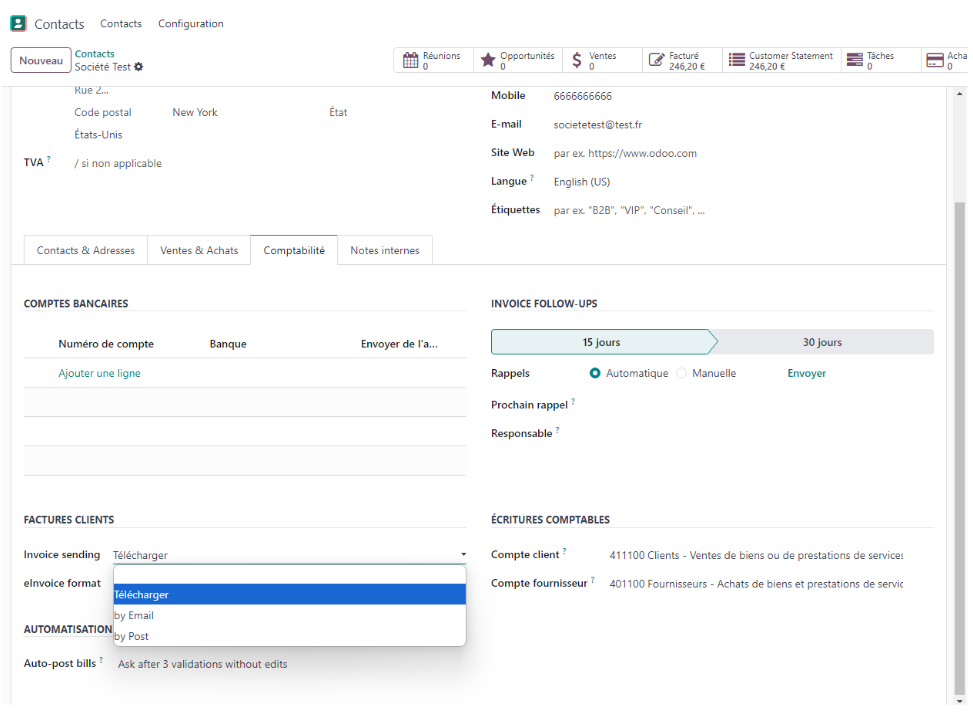Click the Contacts breadcrumb link
973x717 pixels.
[x=94, y=54]
